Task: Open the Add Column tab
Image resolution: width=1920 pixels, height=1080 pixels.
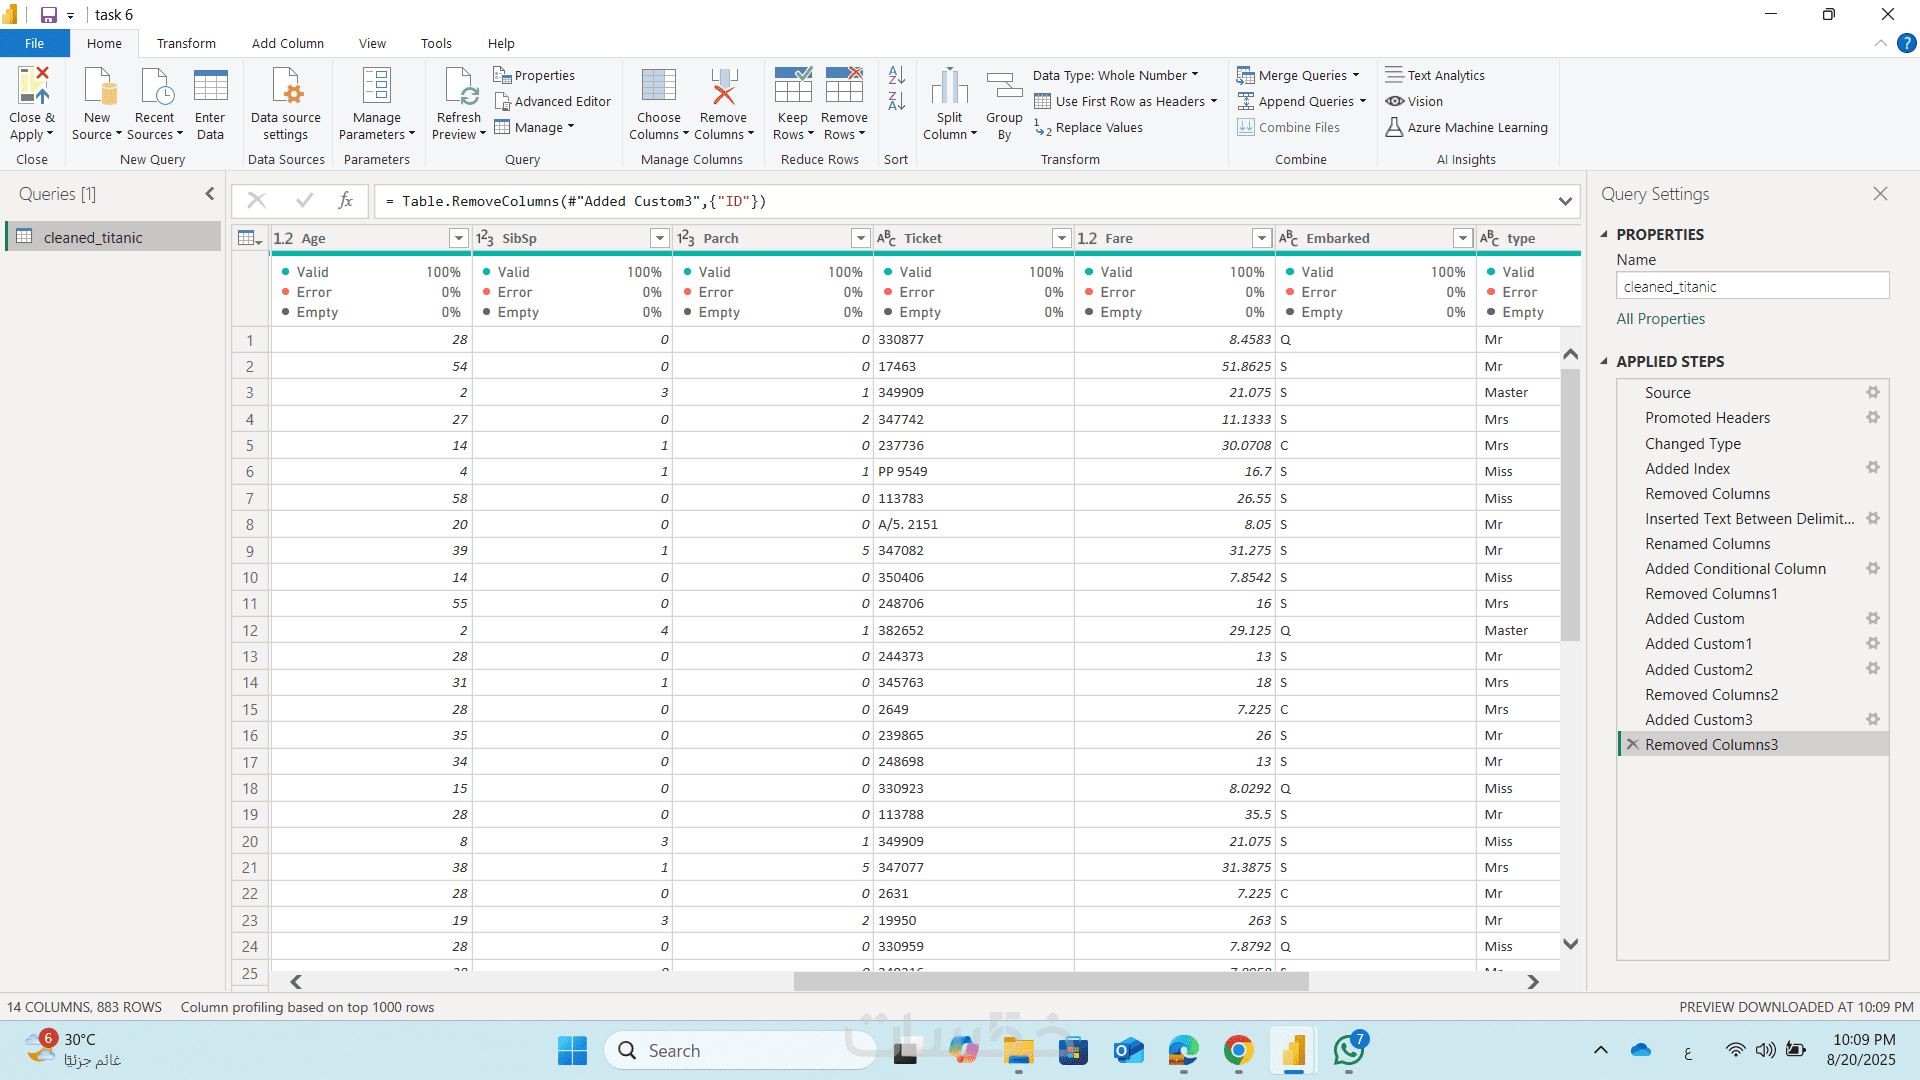Action: (287, 43)
